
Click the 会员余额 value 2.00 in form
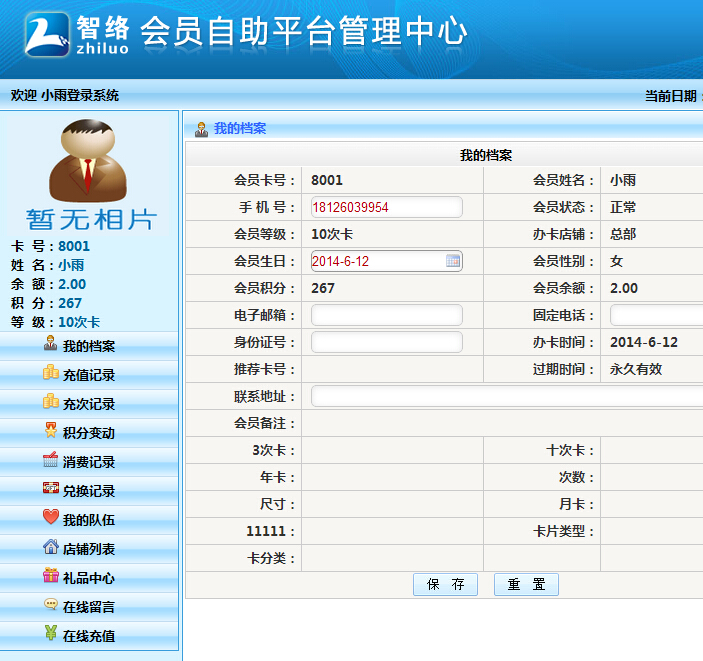[x=624, y=288]
